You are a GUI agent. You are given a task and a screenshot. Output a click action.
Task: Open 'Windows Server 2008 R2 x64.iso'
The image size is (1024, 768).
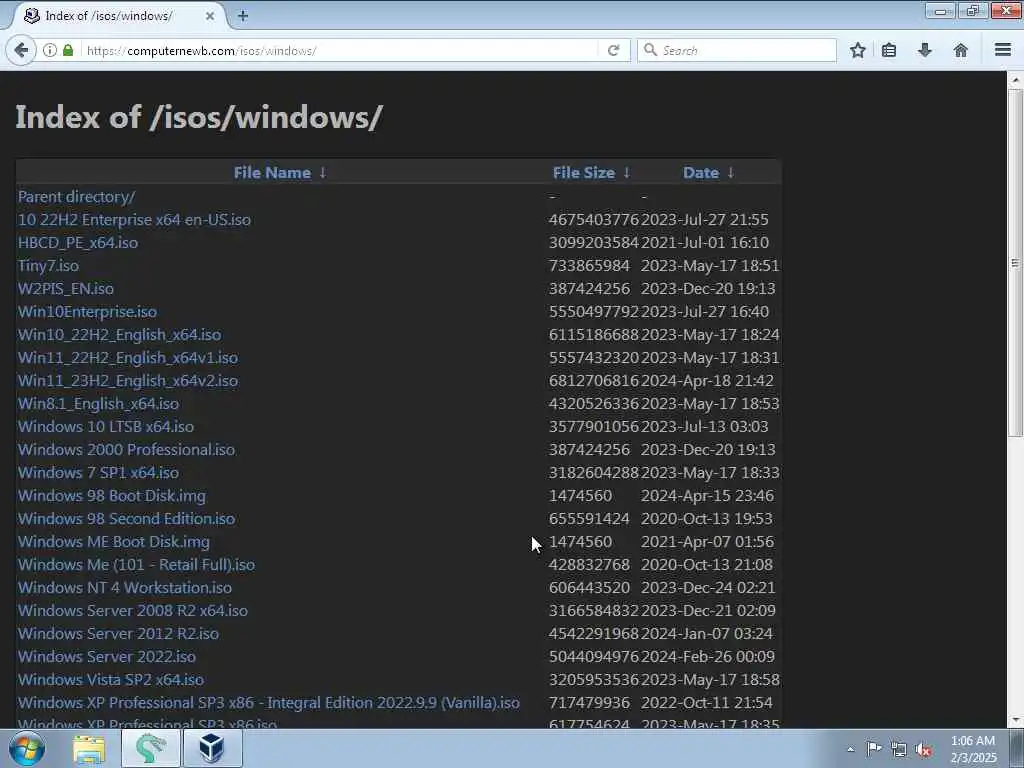pyautogui.click(x=133, y=611)
